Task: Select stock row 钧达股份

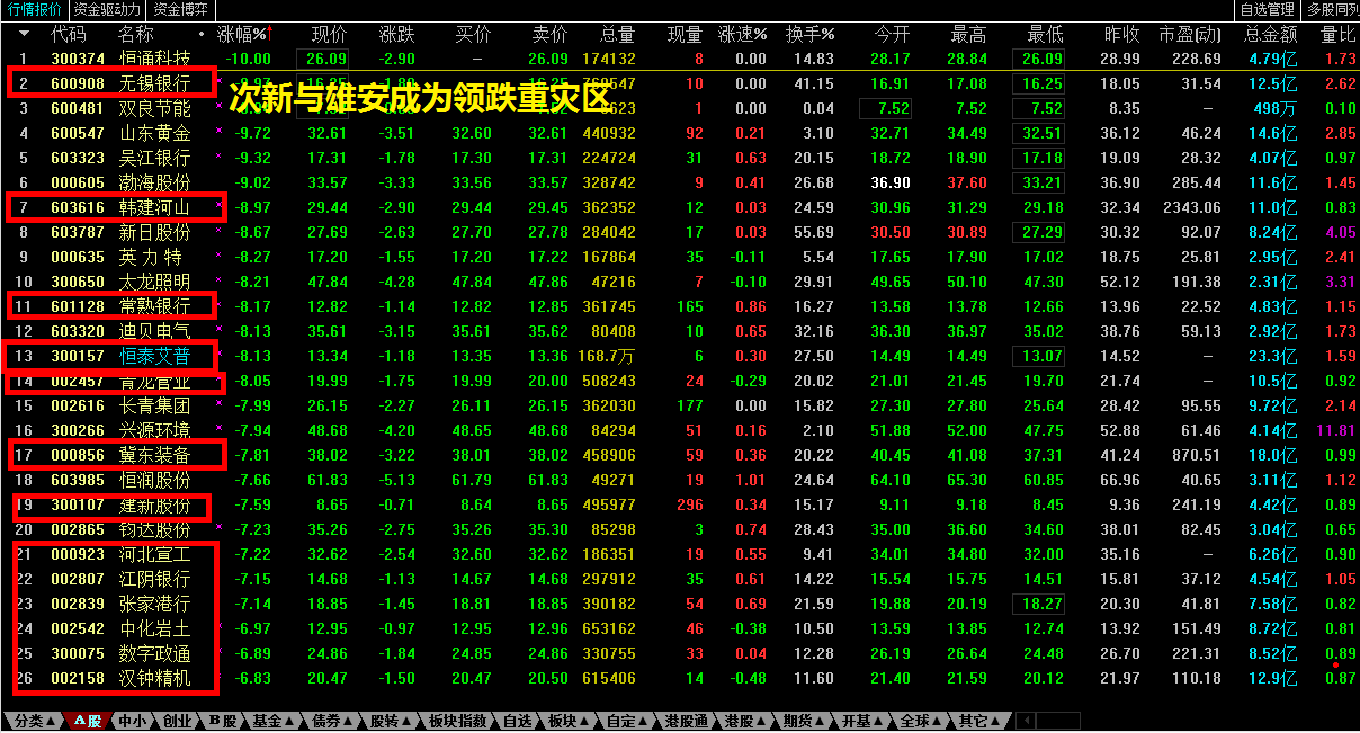Action: pos(680,530)
